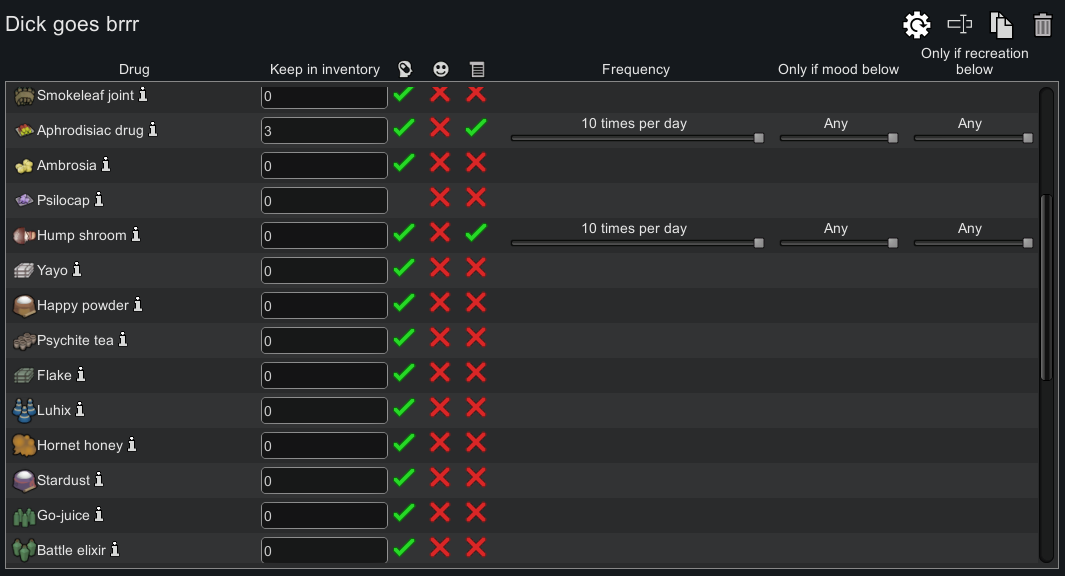Screen dimensions: 1065x576
Task: Adjust Hump shroom frequency slider
Action: (637, 243)
